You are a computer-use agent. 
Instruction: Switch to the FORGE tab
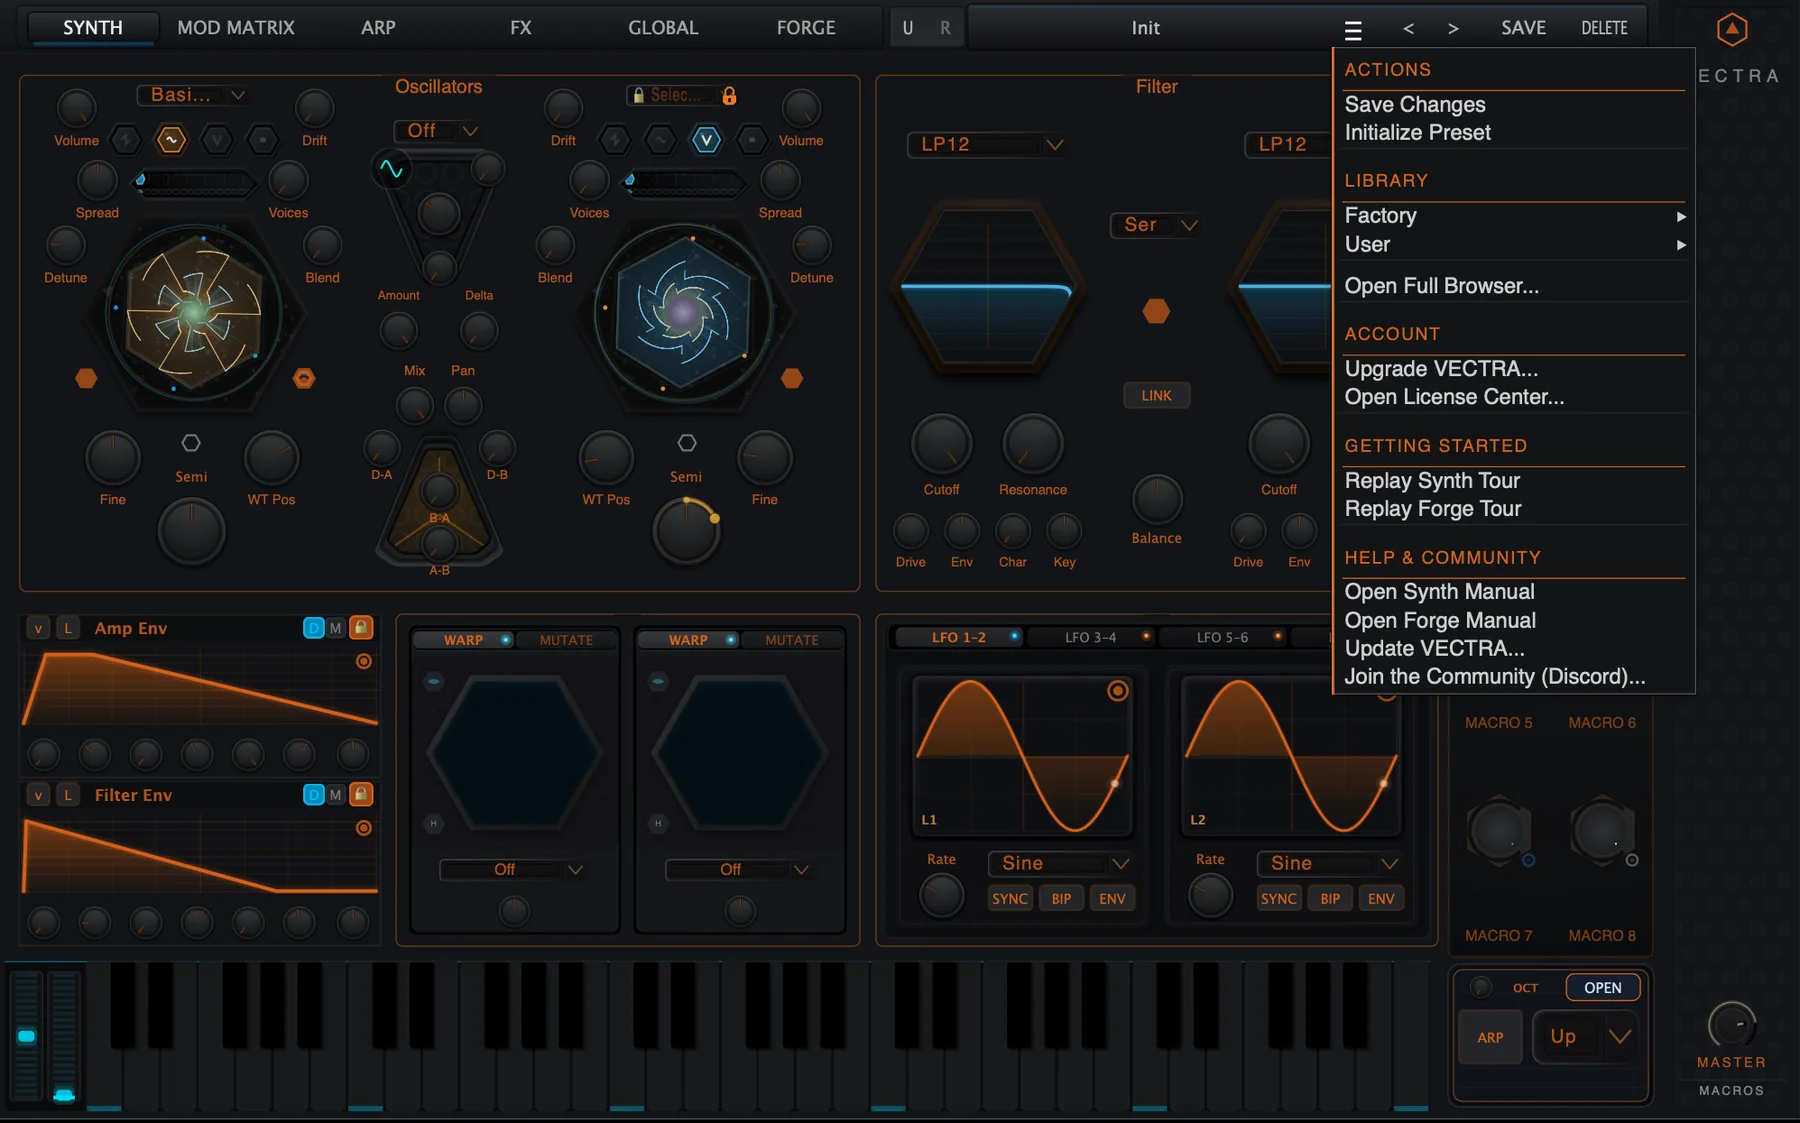point(806,28)
